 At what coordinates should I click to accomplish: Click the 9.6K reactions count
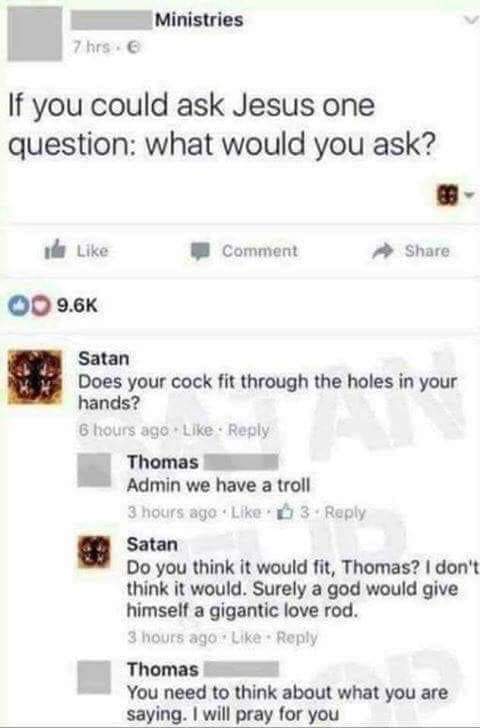click(x=77, y=306)
